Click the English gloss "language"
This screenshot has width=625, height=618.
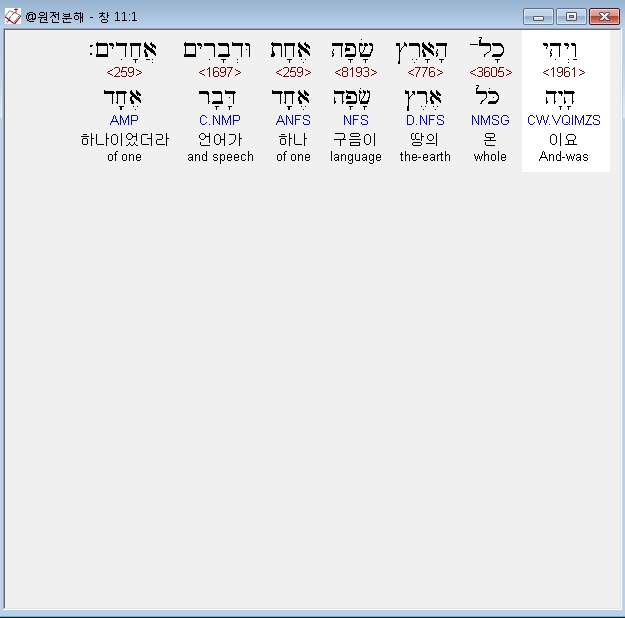[356, 157]
